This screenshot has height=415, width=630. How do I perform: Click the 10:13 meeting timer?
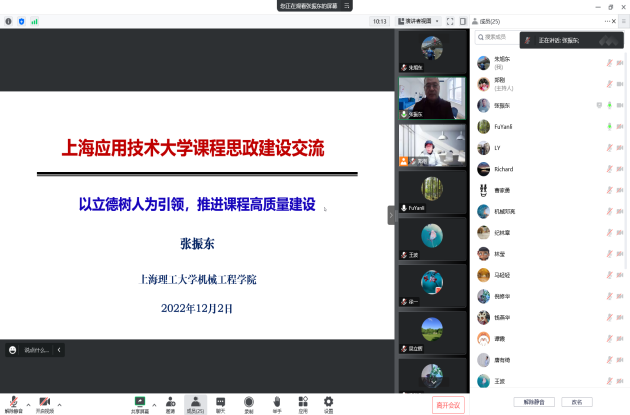pos(379,21)
